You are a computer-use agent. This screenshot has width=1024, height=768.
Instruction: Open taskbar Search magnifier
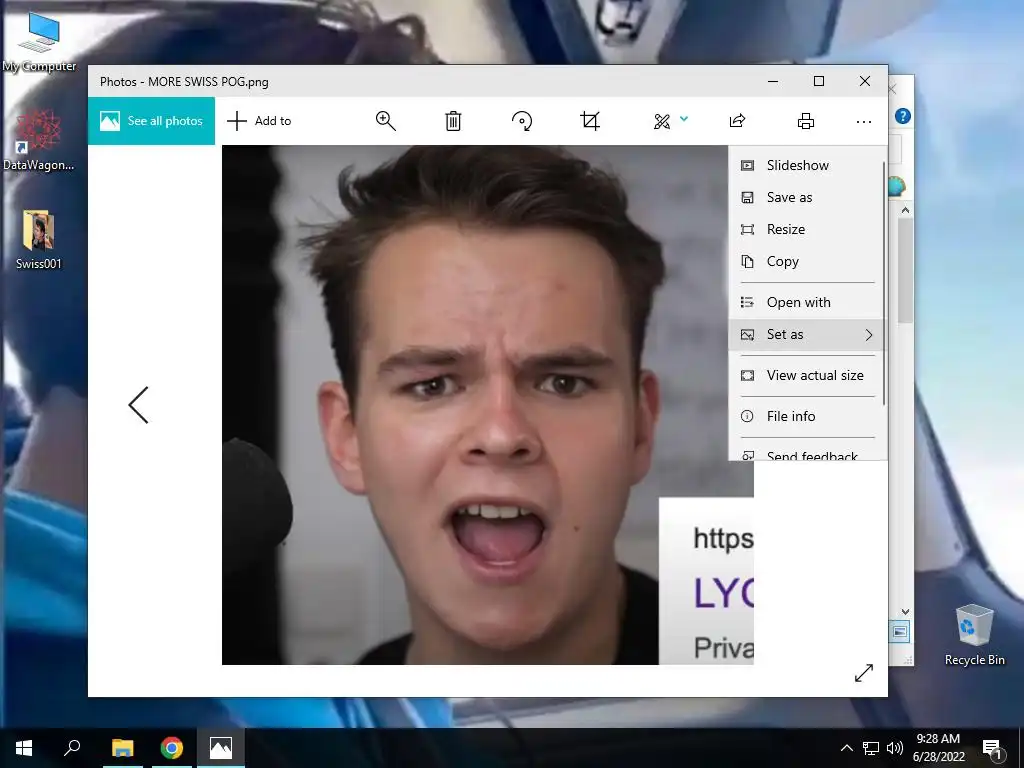tap(72, 748)
